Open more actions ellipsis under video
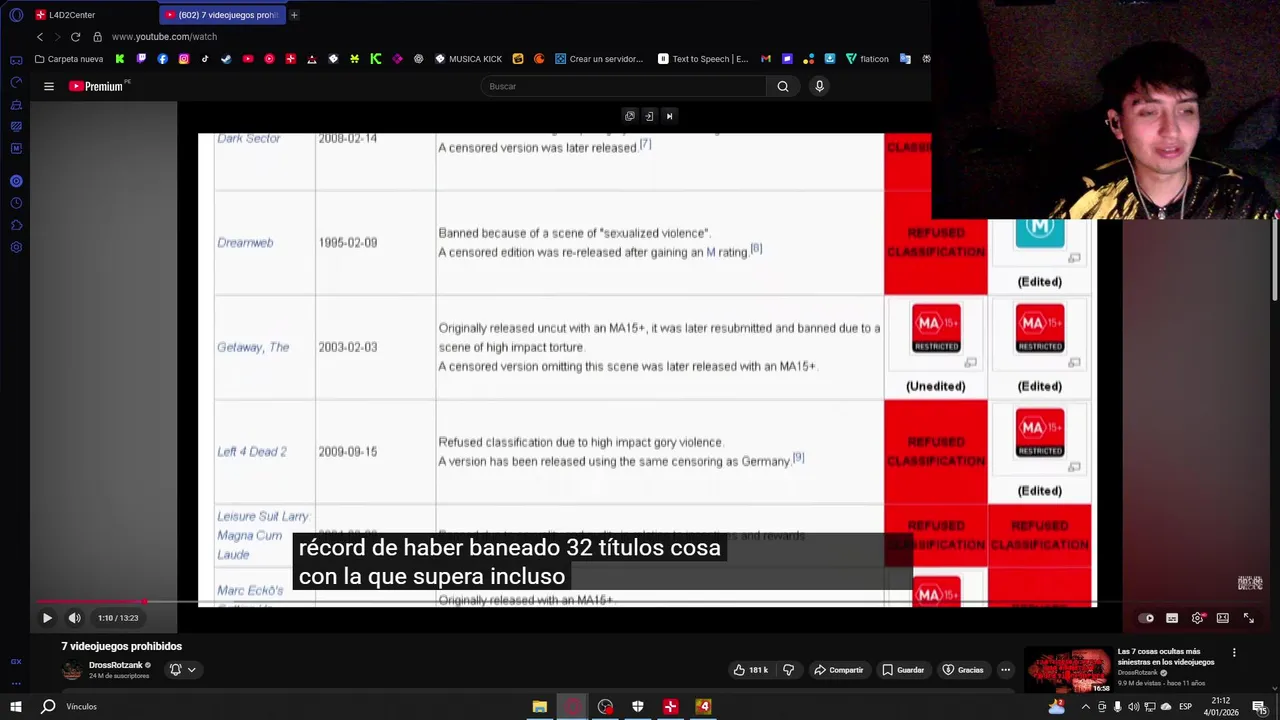 (x=1005, y=670)
